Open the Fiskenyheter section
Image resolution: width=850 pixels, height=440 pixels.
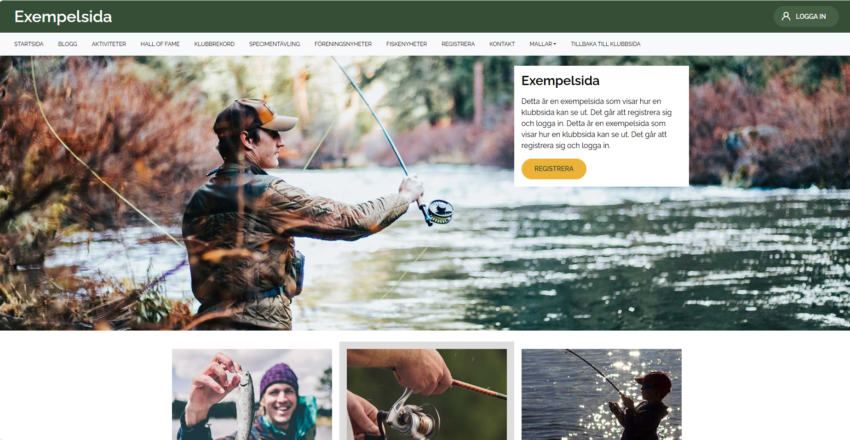(407, 44)
